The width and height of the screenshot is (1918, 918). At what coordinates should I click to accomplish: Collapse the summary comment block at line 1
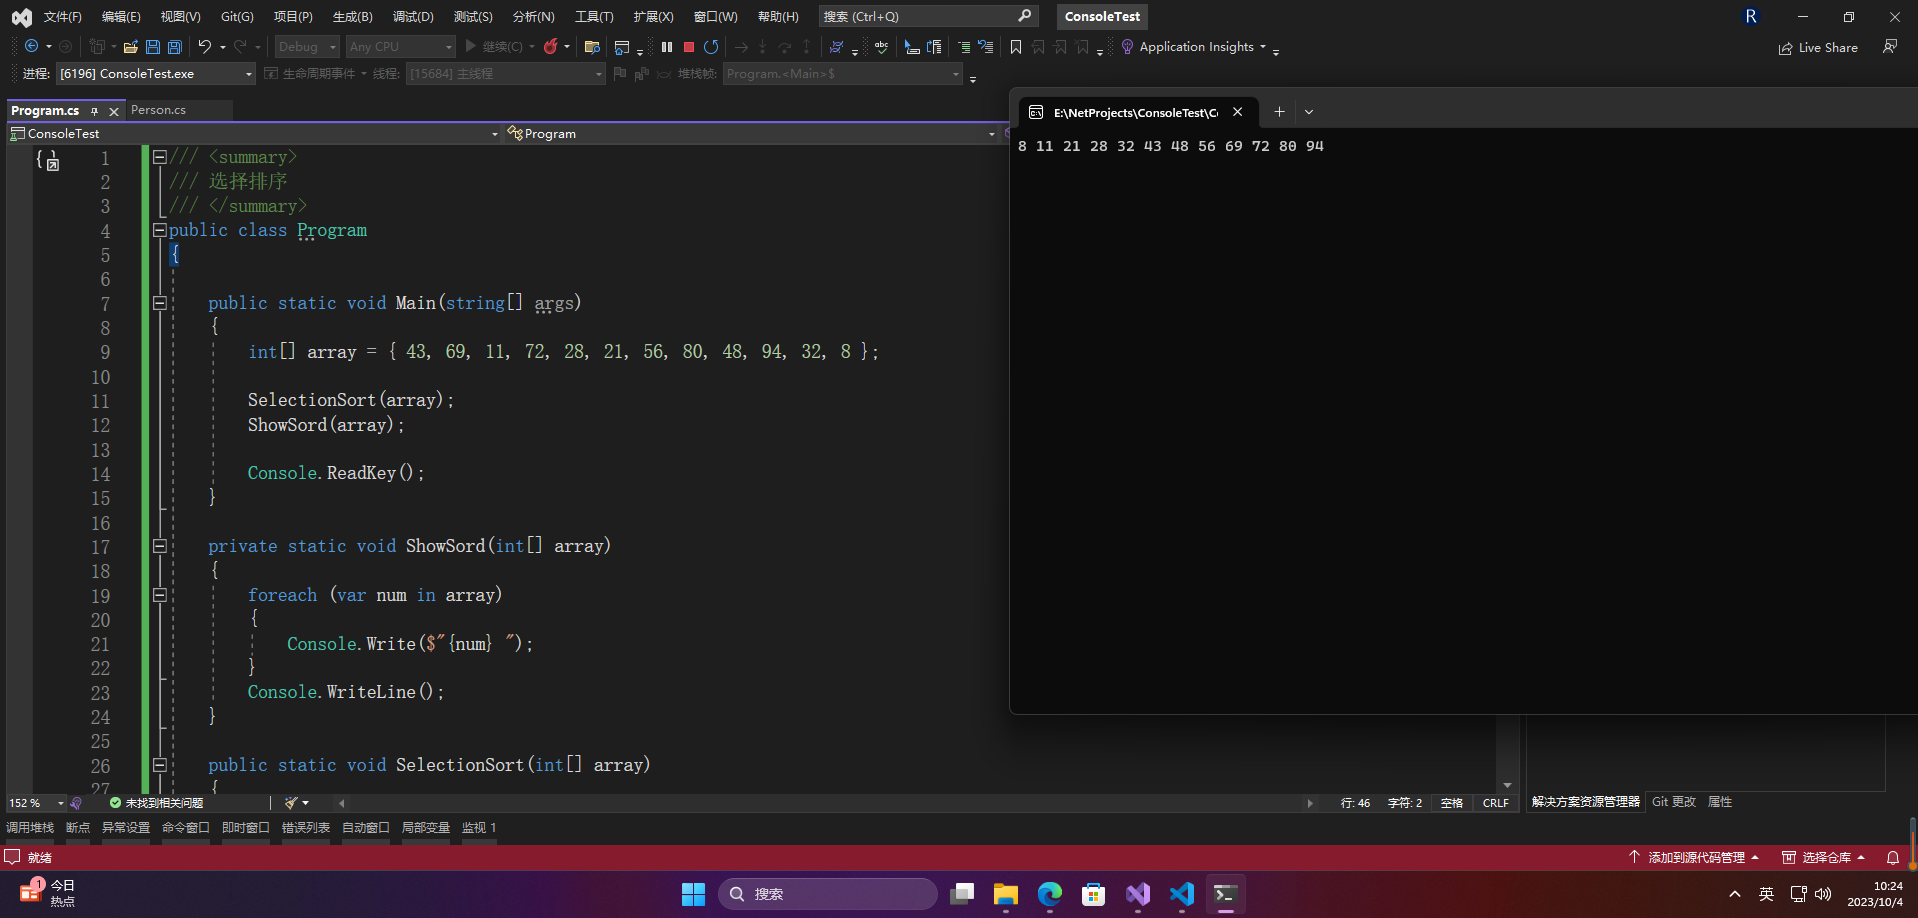[159, 157]
